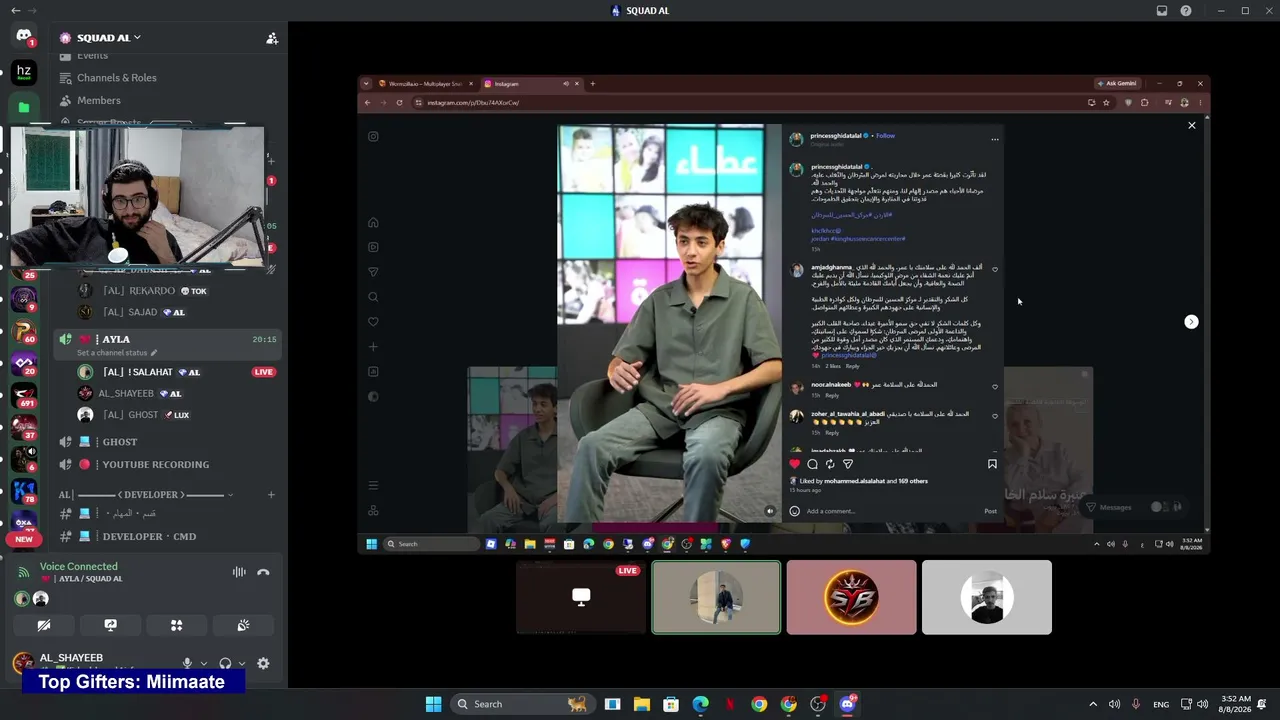Open a new tab in the stream's browser

point(592,84)
